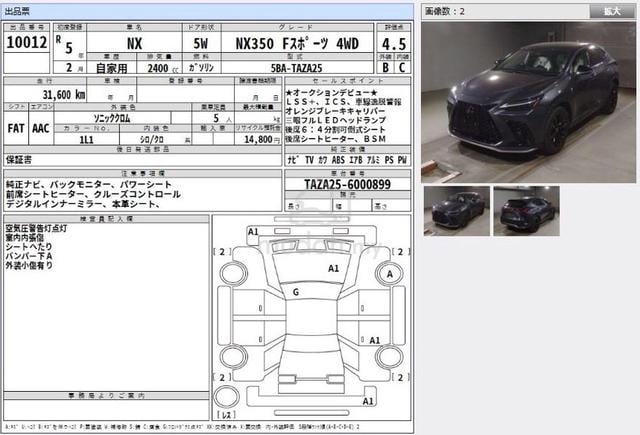Click the chassis number TAZA25-6000899
The height and width of the screenshot is (435, 640).
347,184
